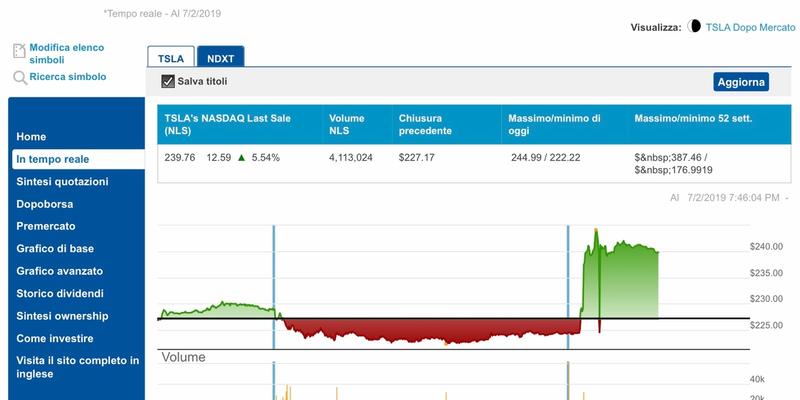This screenshot has width=800, height=400.
Task: Click the $240.00 axis label
Action: point(766,246)
